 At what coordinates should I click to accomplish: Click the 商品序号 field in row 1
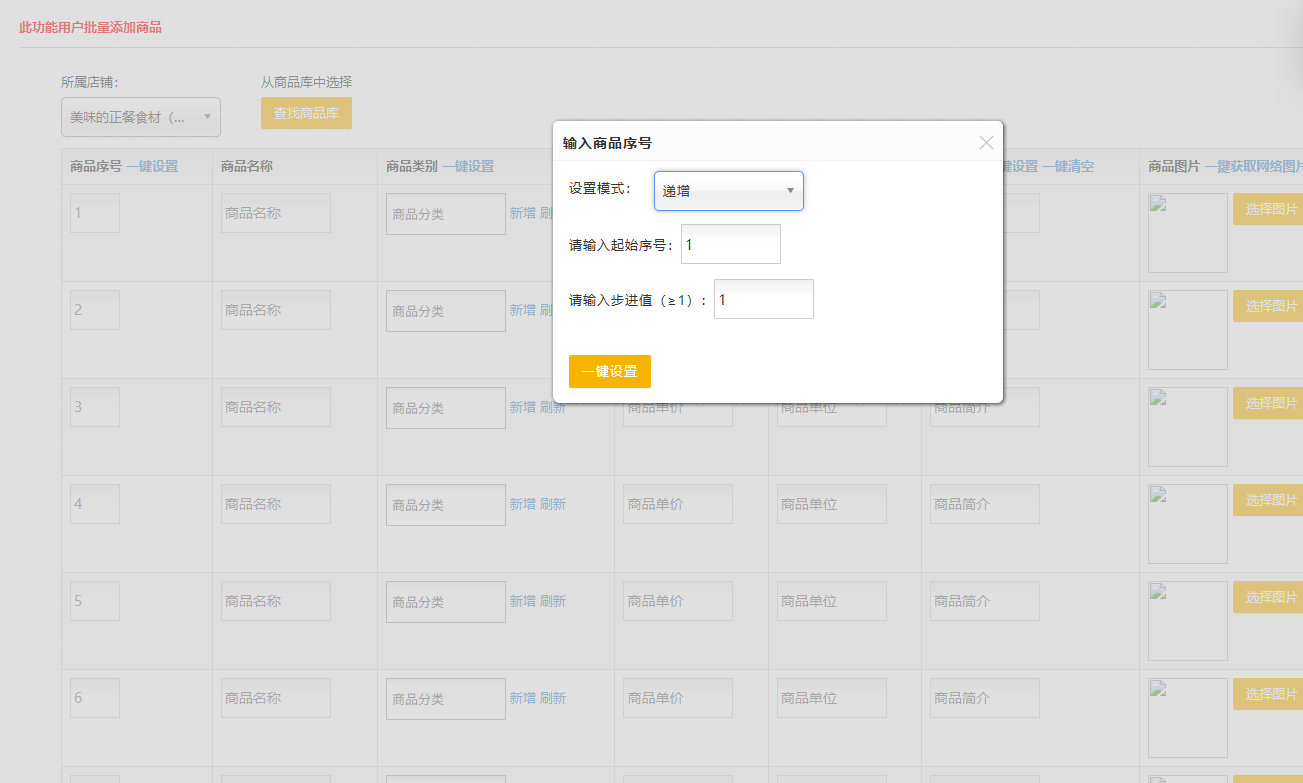(x=95, y=213)
